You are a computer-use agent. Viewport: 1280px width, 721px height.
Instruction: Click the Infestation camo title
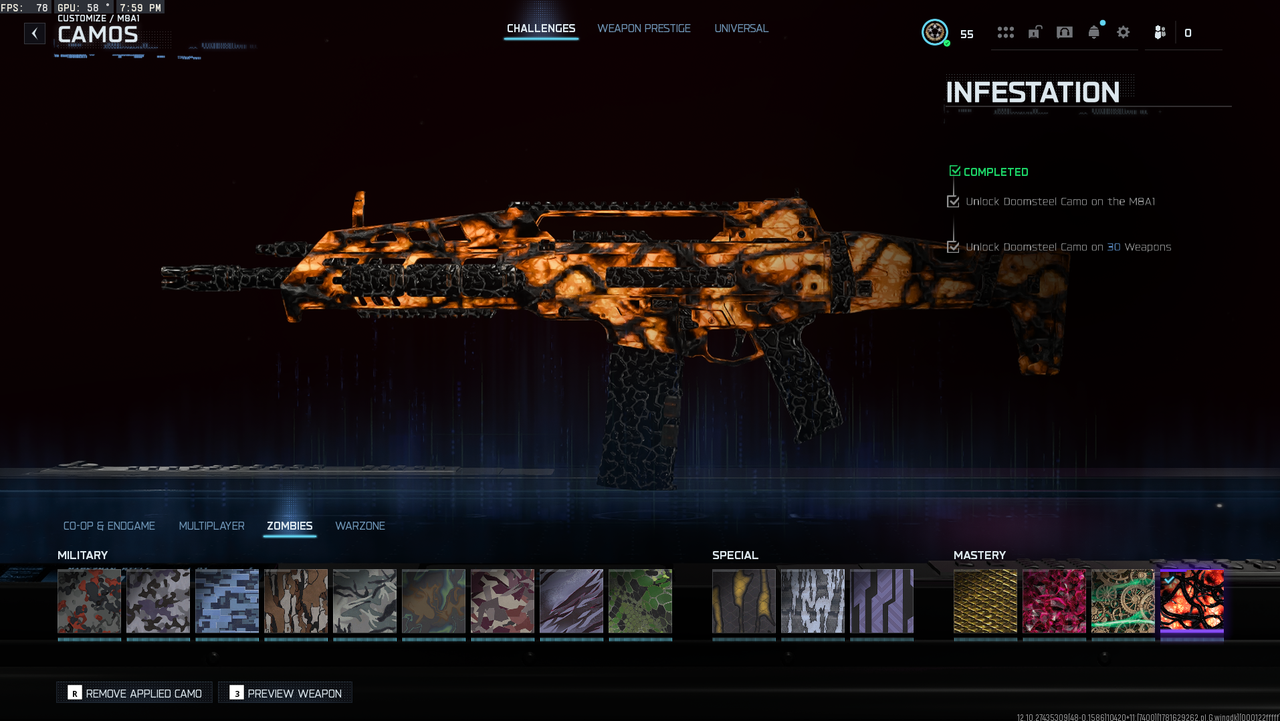tap(1033, 92)
